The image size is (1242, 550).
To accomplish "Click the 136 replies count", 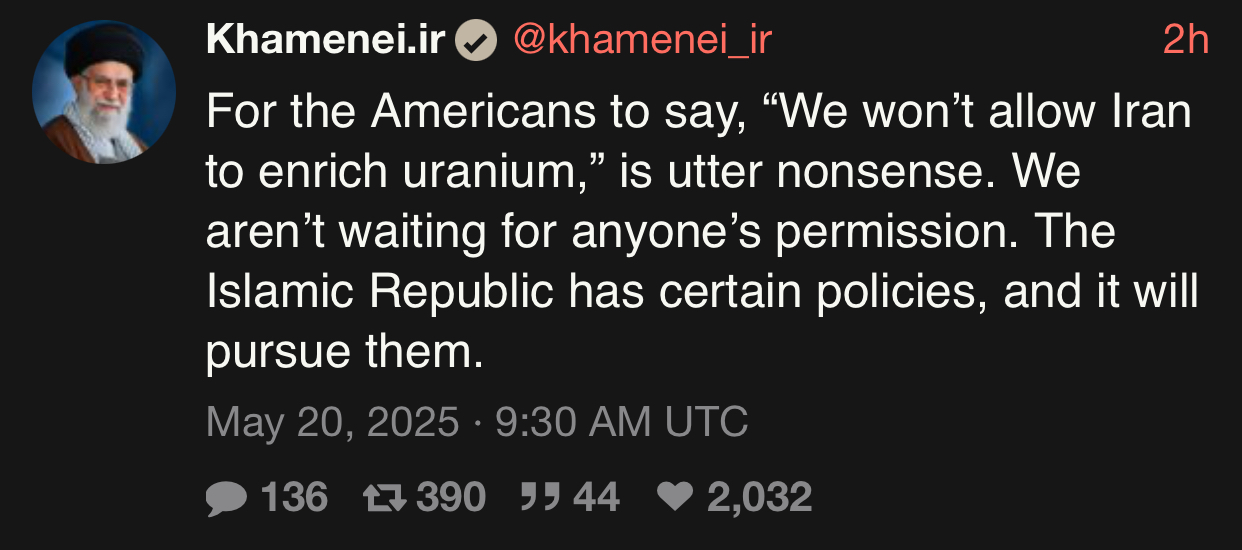I will coord(295,497).
